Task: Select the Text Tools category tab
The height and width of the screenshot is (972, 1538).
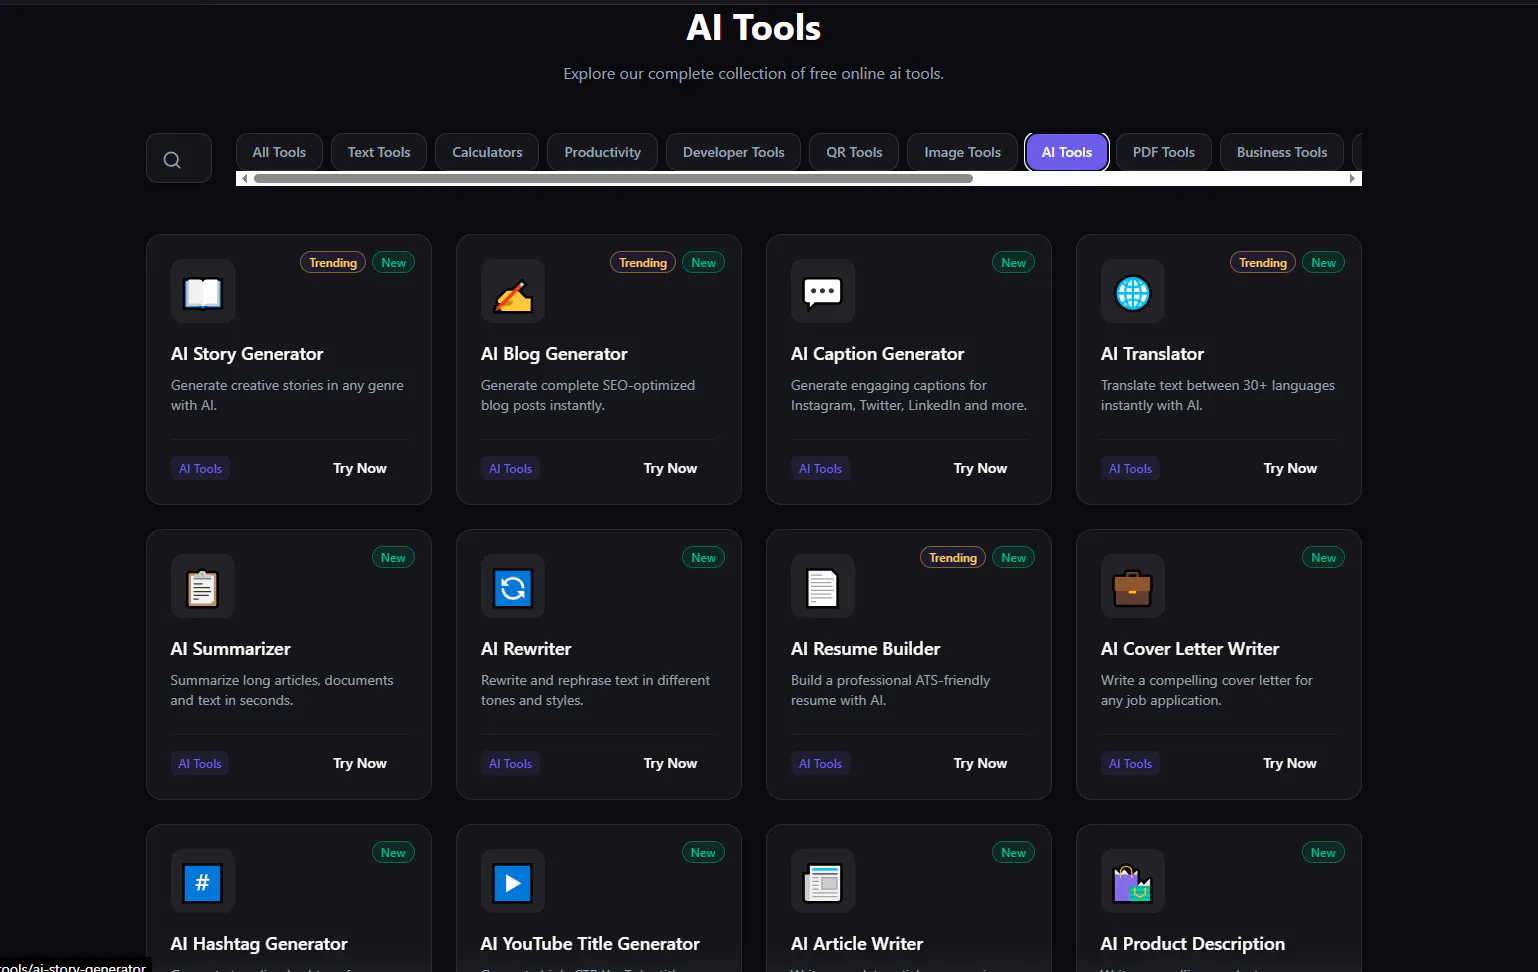Action: pyautogui.click(x=379, y=152)
